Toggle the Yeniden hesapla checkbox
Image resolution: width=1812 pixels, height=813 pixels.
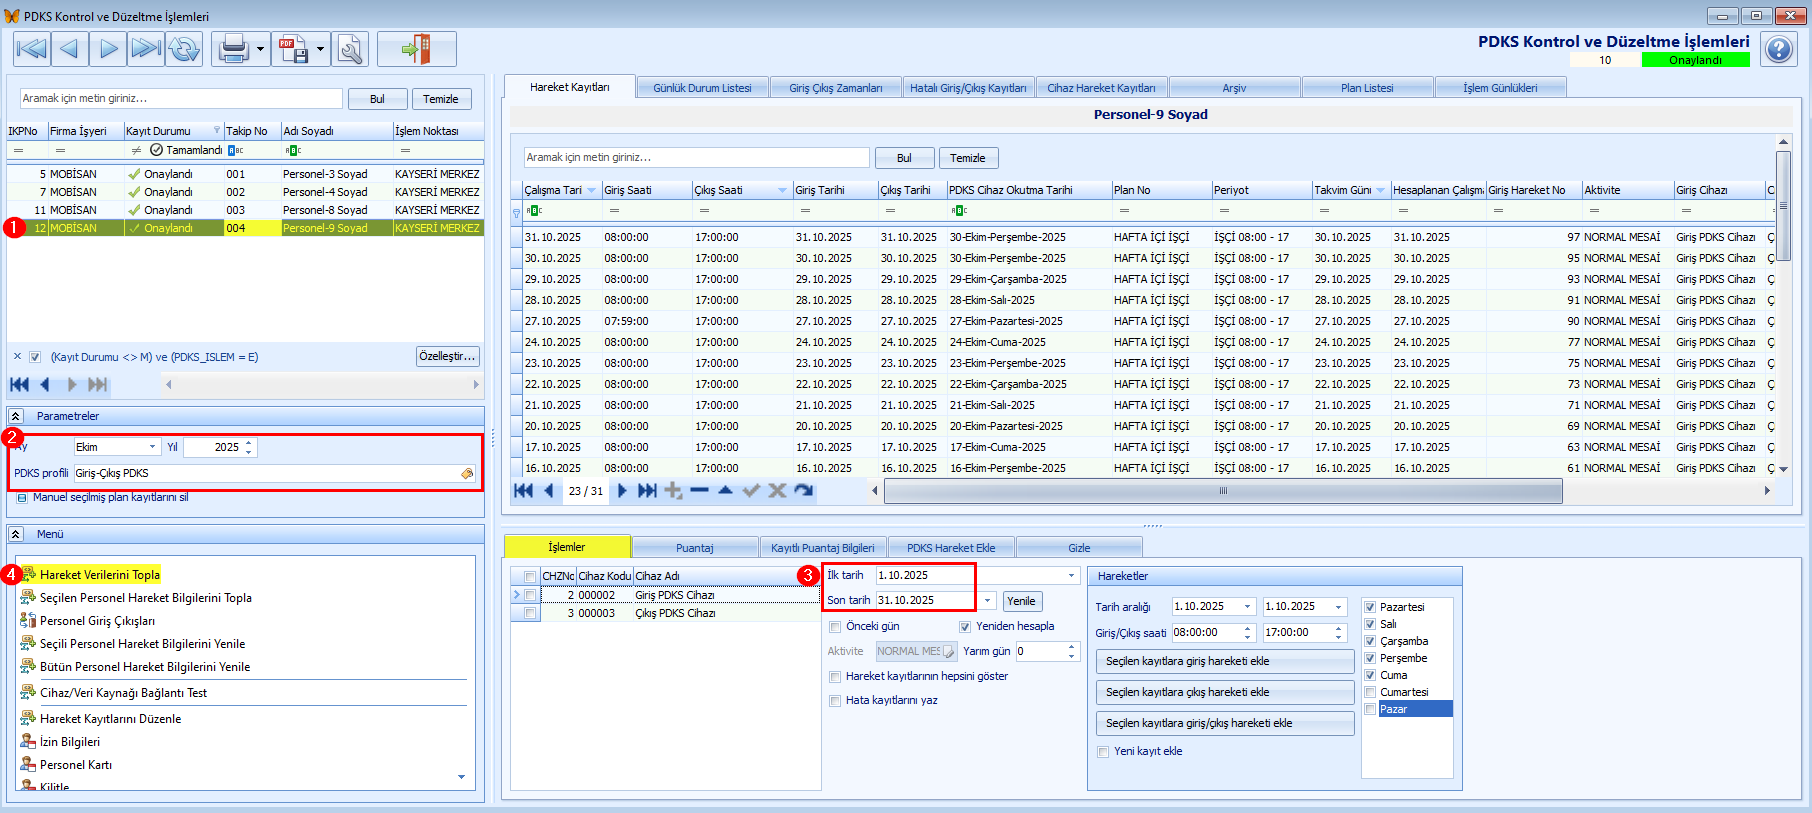pos(965,627)
